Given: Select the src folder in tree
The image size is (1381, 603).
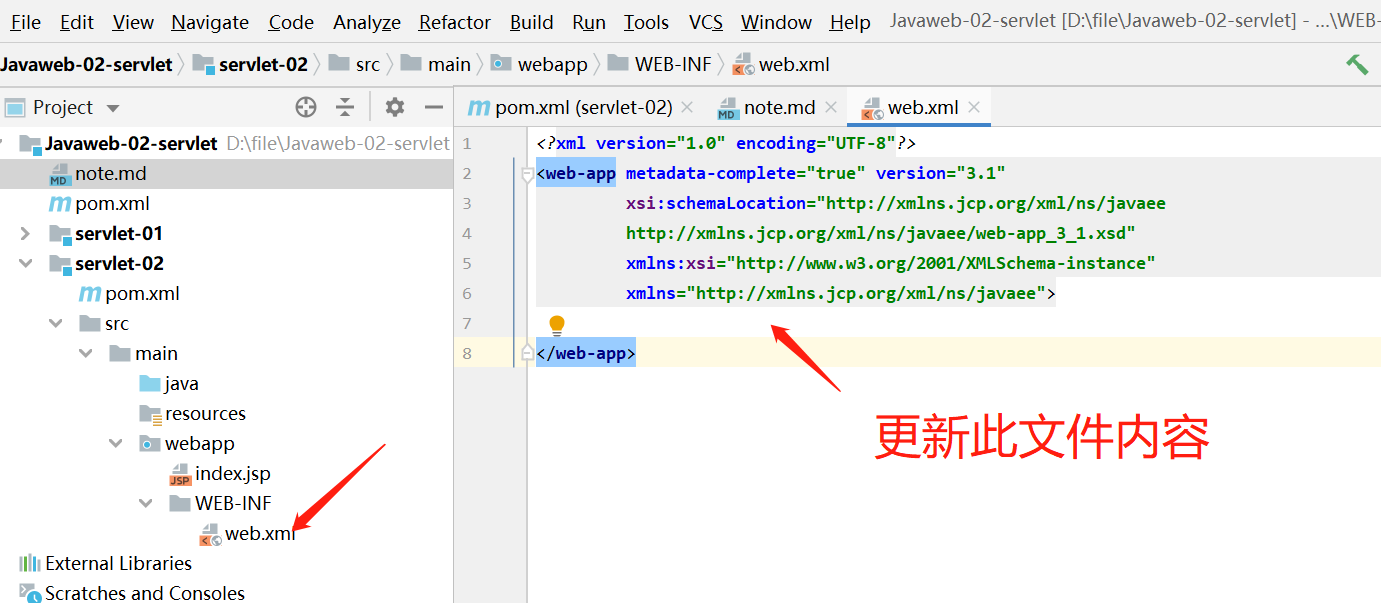Looking at the screenshot, I should (x=117, y=323).
